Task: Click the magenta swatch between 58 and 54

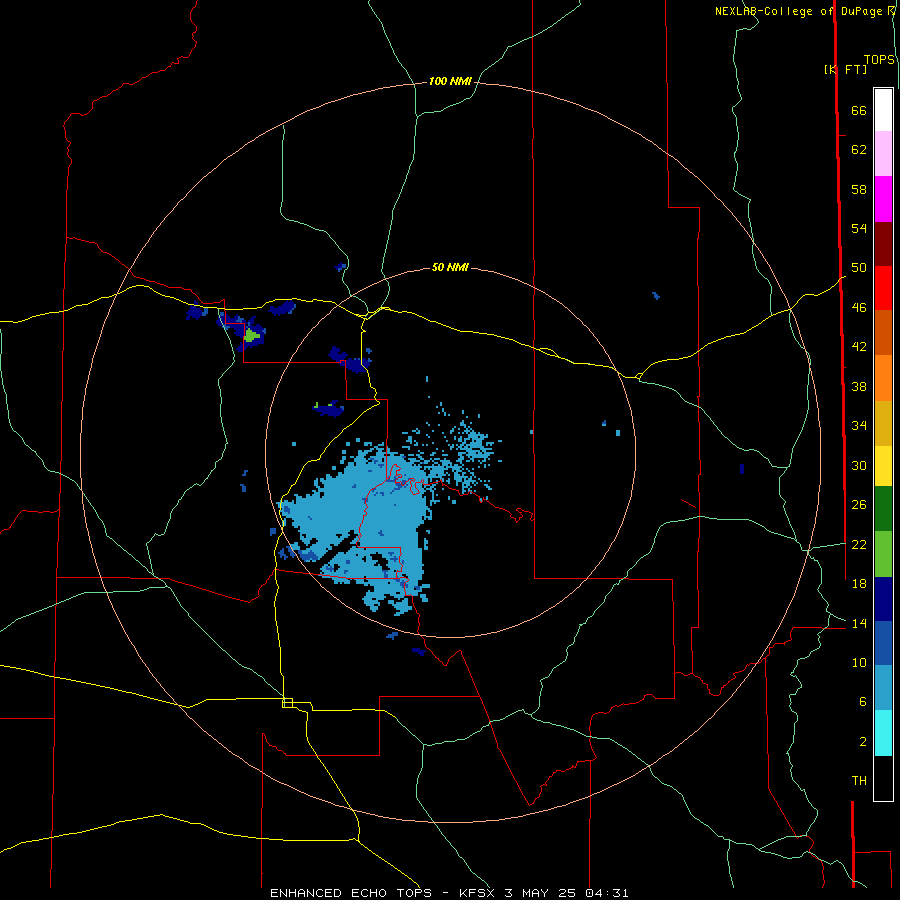Action: click(883, 199)
